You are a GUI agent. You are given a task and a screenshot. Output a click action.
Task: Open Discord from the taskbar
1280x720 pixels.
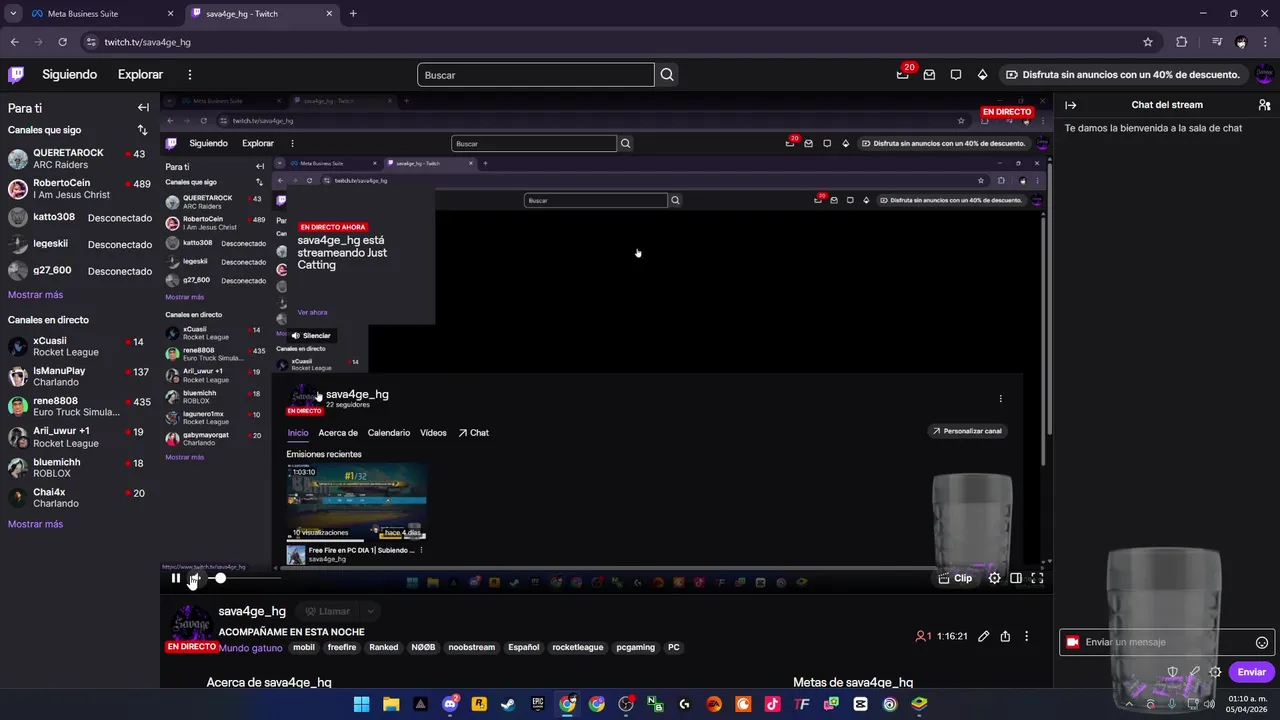click(450, 704)
